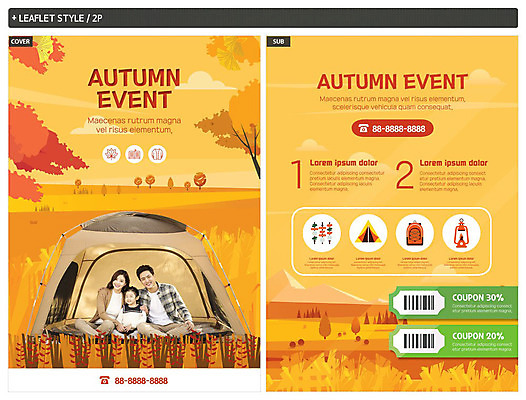The width and height of the screenshot is (526, 400).
Task: Click the jacket circle icon on cover
Action: click(x=157, y=154)
